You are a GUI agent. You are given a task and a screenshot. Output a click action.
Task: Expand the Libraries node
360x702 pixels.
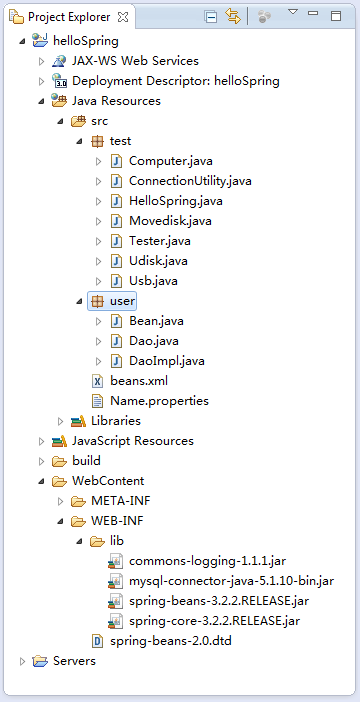[x=60, y=421]
